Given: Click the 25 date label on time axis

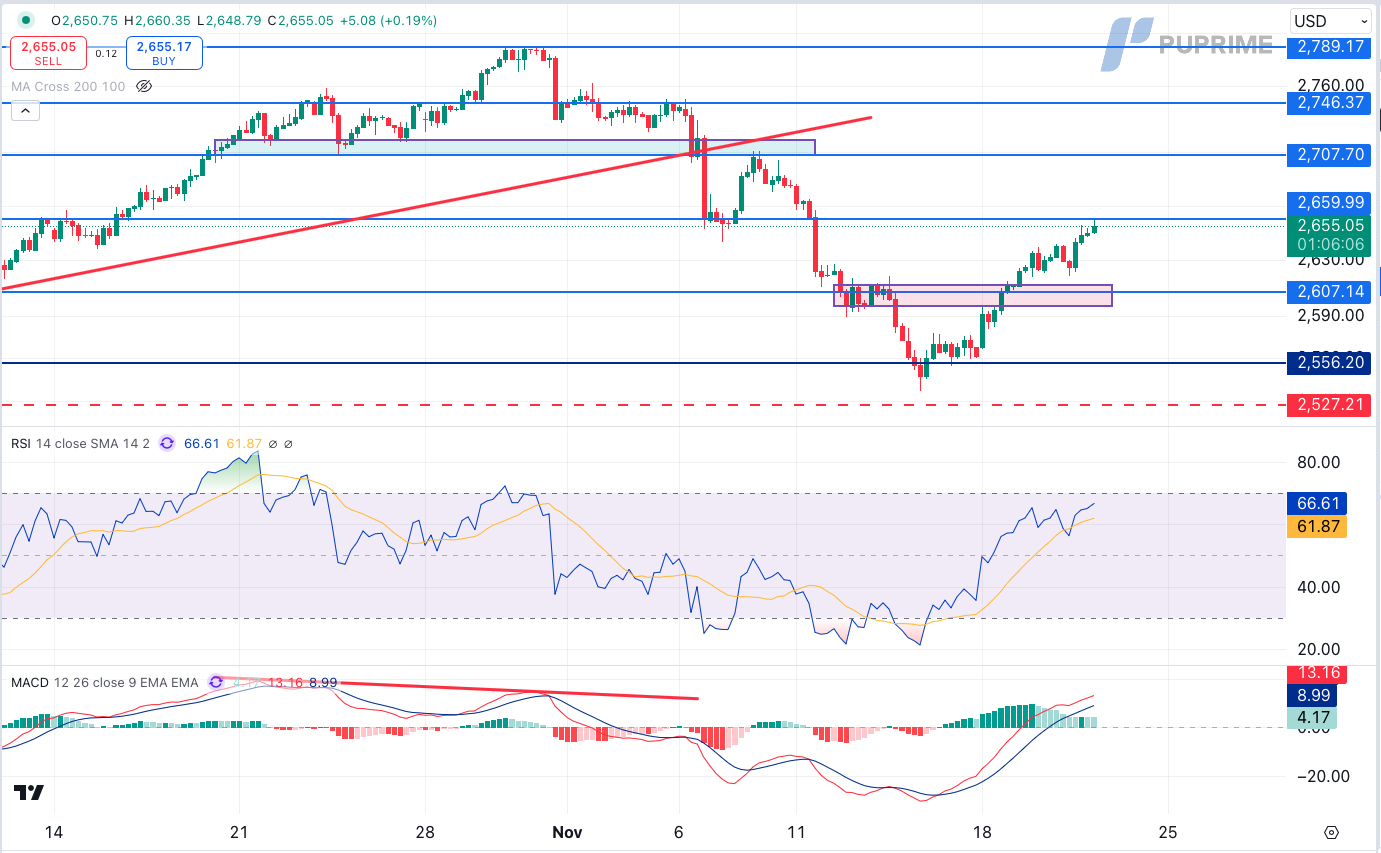Looking at the screenshot, I should tap(1168, 832).
